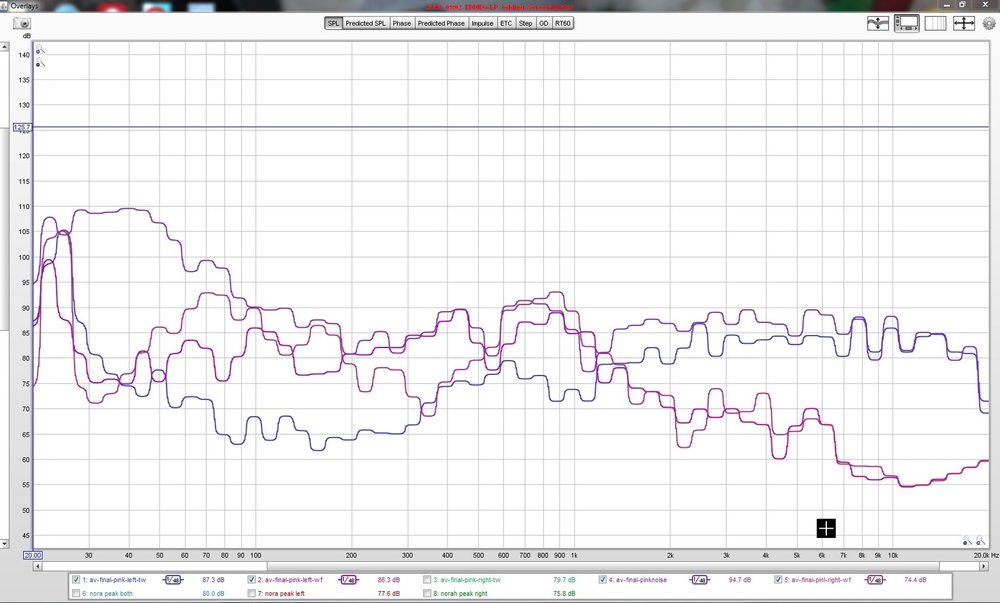Uncheck the av-final-pink-left-tw trace checkbox
The image size is (1000, 603).
click(x=77, y=580)
